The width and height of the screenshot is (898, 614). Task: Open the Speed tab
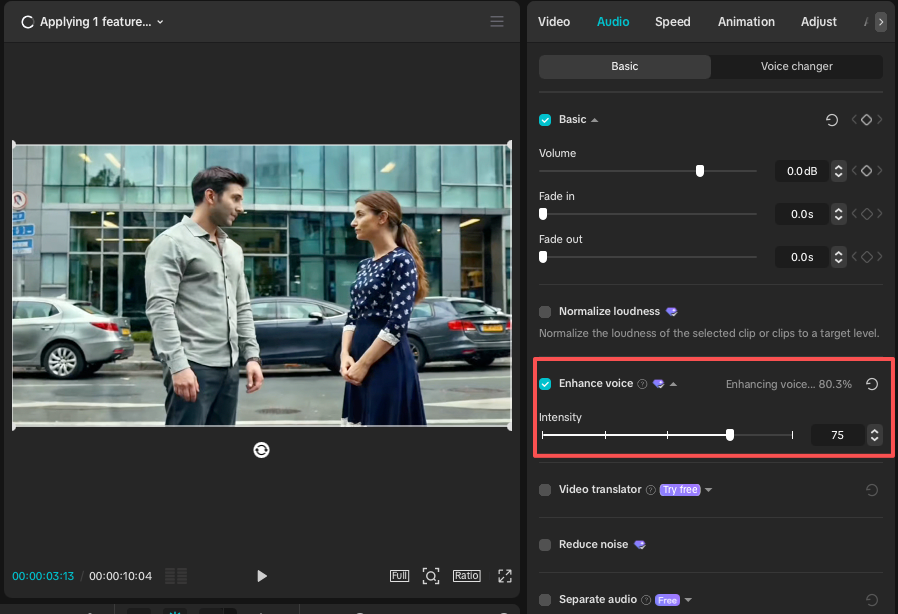coord(672,21)
